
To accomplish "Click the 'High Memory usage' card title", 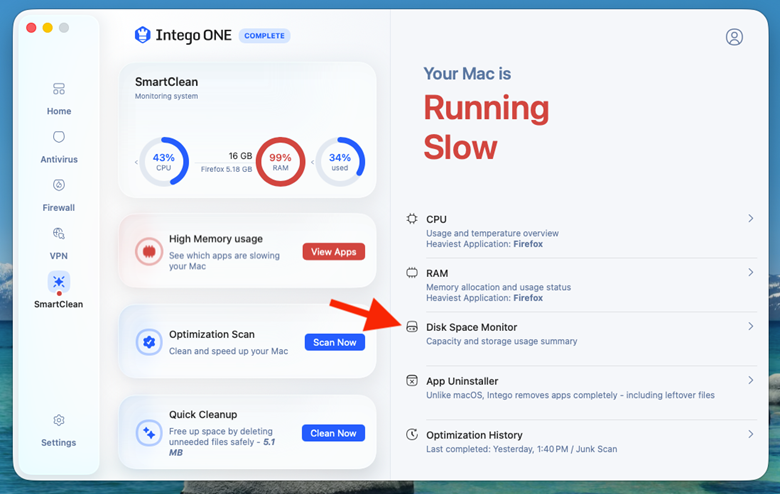I will coord(215,239).
